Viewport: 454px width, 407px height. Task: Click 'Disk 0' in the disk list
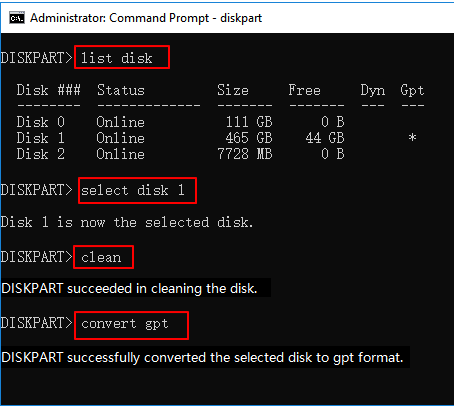(x=41, y=122)
